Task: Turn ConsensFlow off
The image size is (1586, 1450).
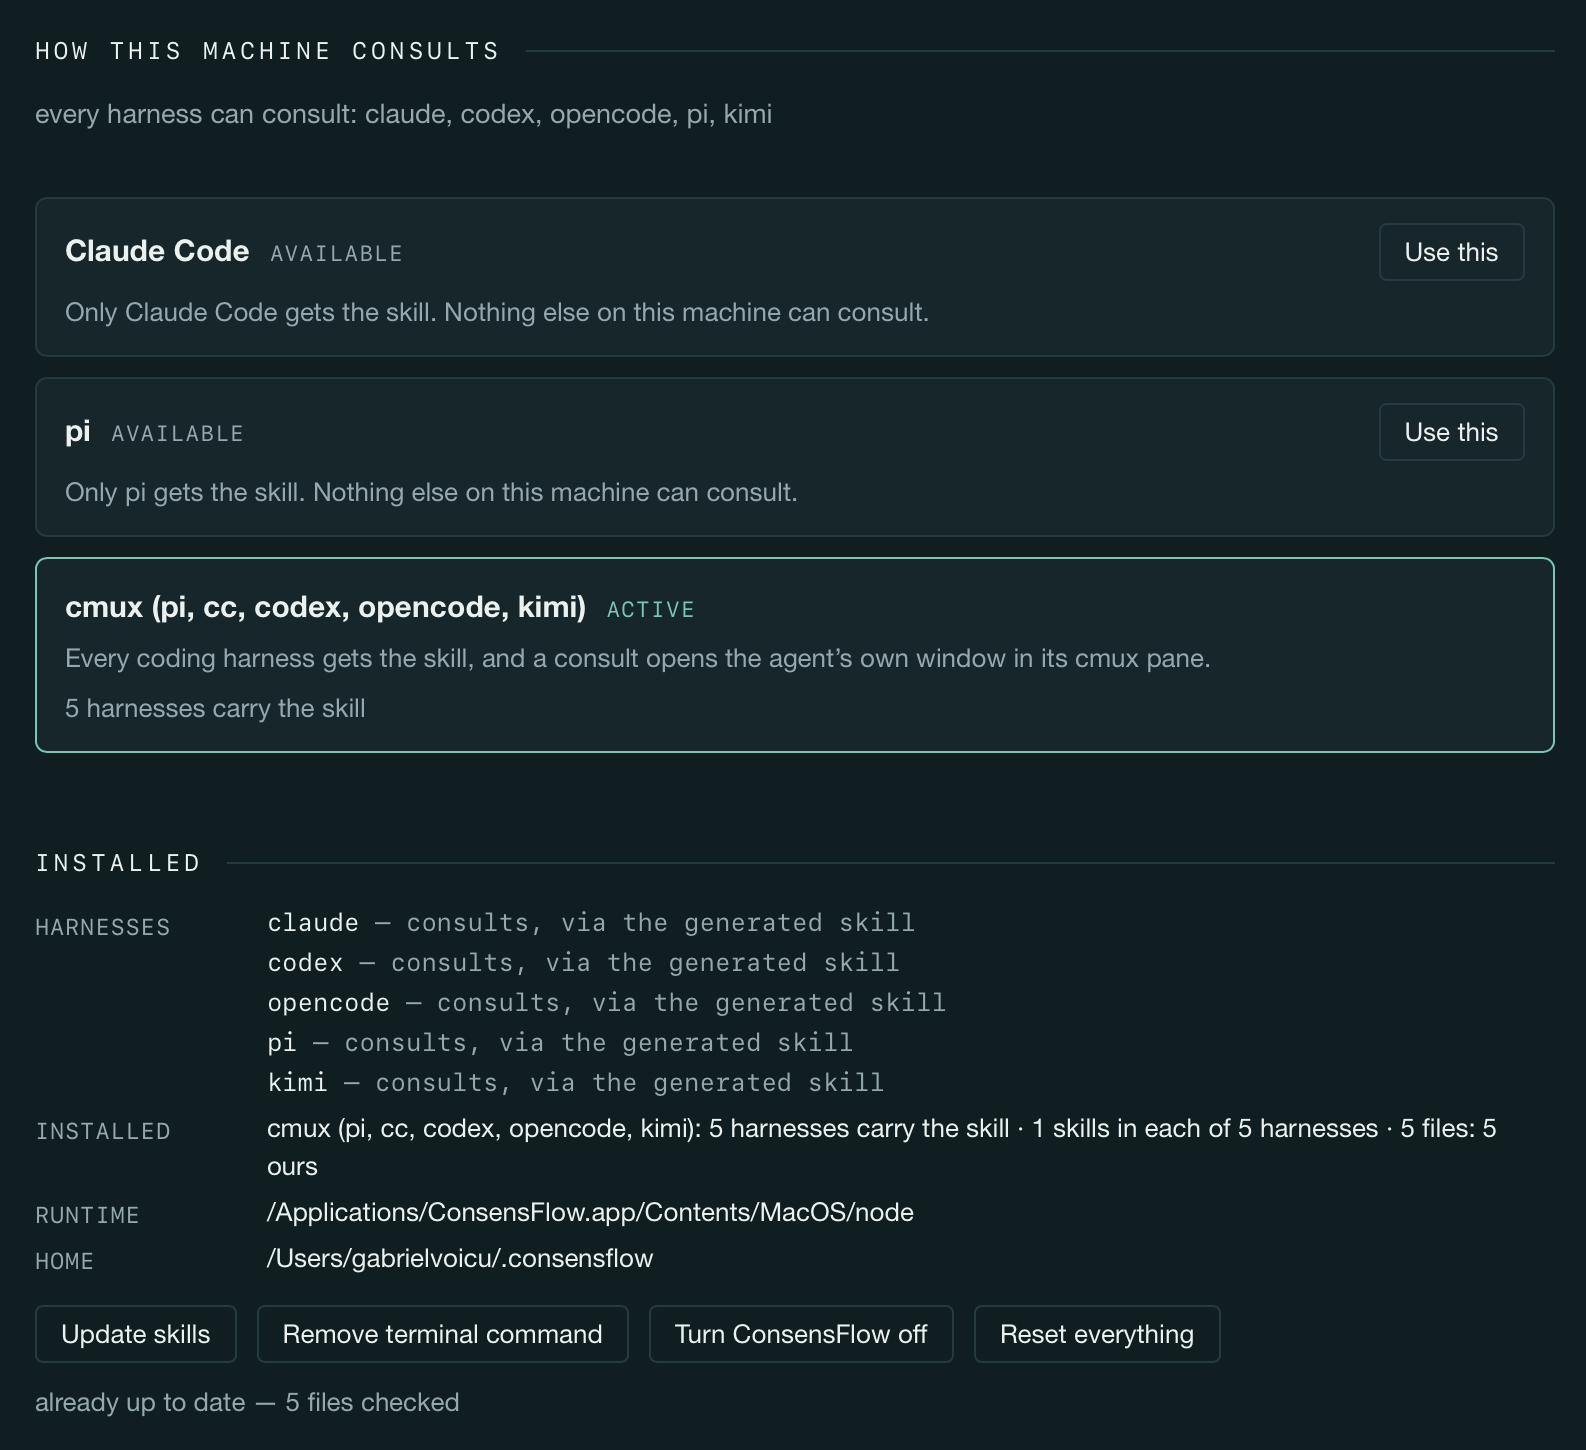Action: pos(801,1334)
